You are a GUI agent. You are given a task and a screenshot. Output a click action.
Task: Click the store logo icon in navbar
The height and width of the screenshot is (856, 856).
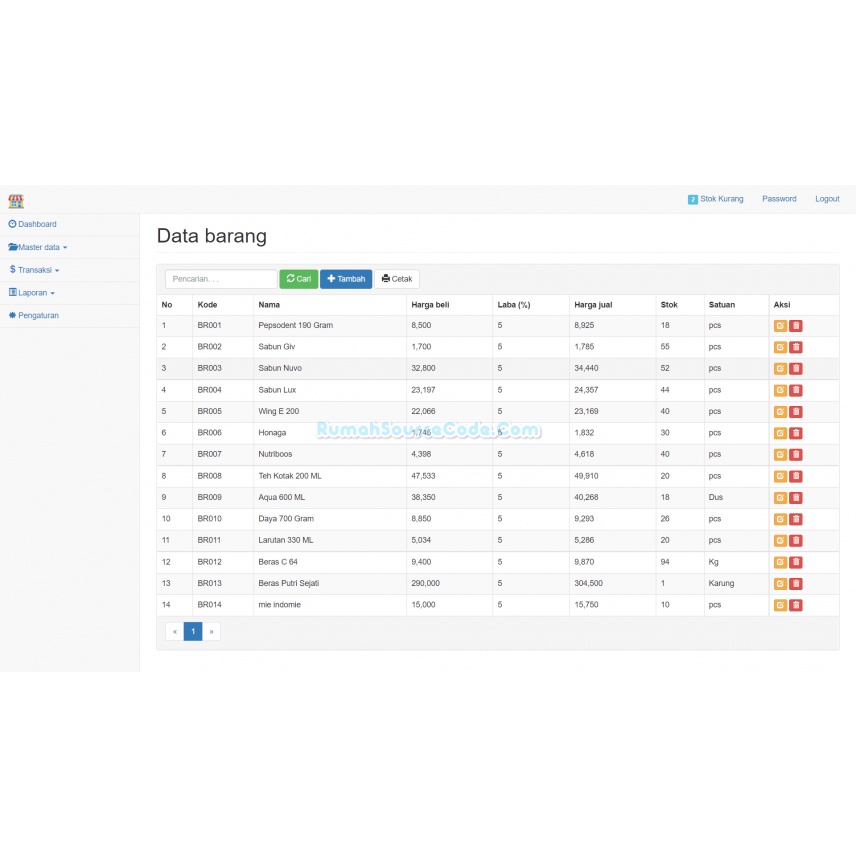pos(16,200)
